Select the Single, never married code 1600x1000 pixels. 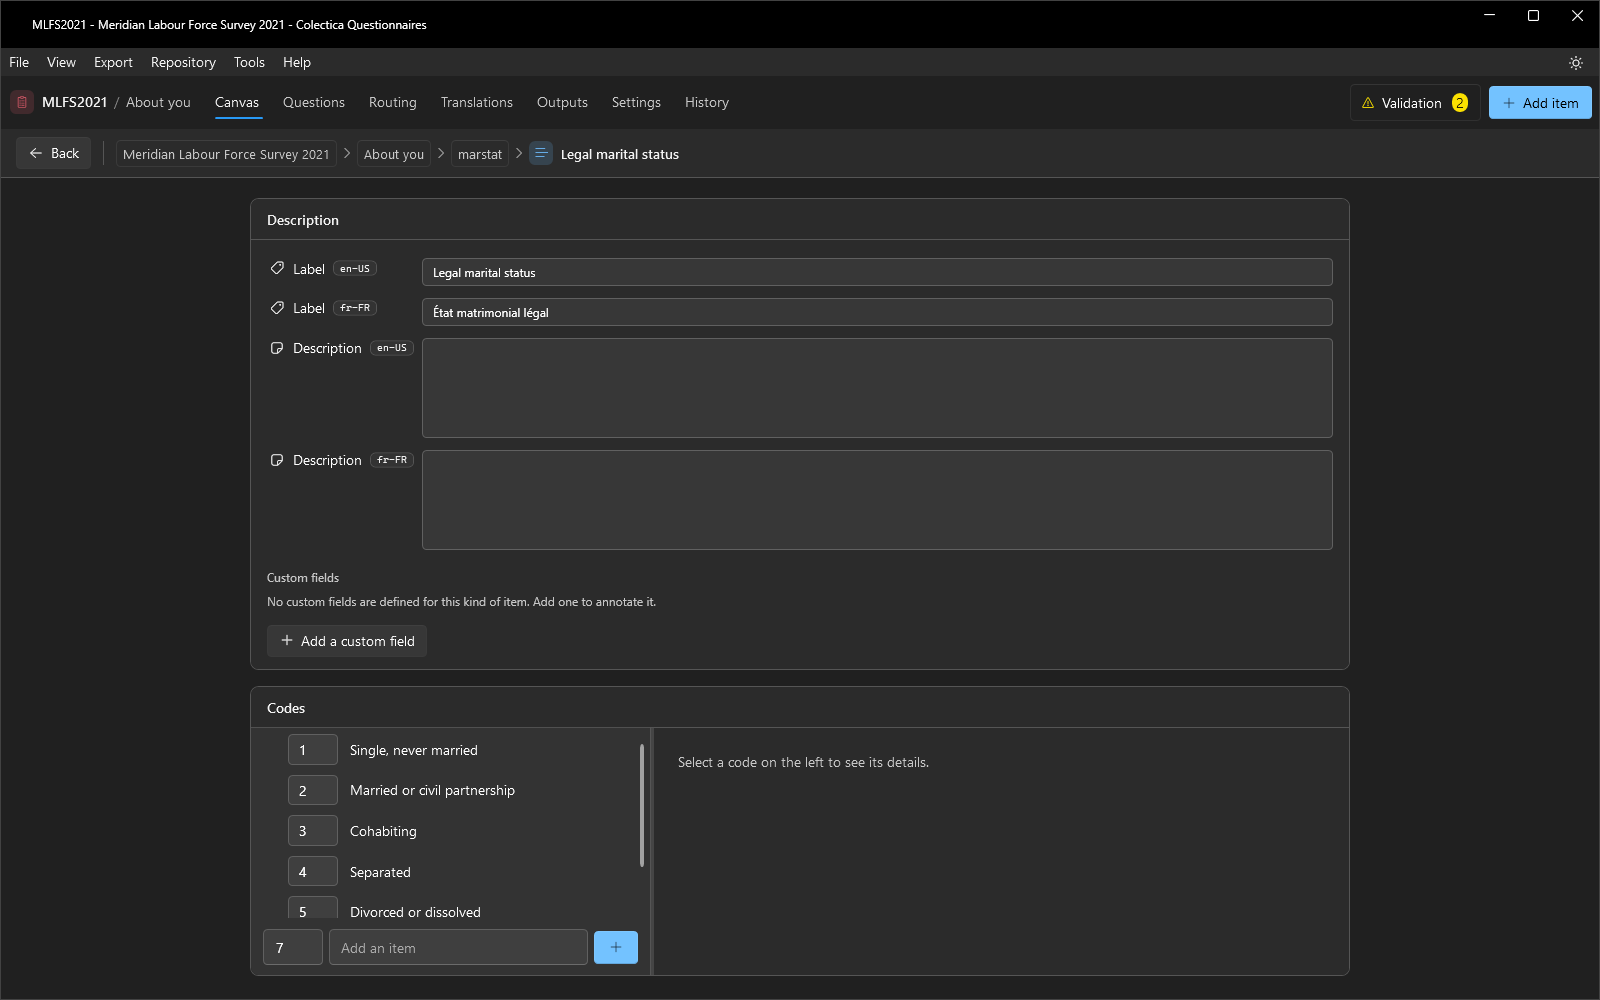414,750
